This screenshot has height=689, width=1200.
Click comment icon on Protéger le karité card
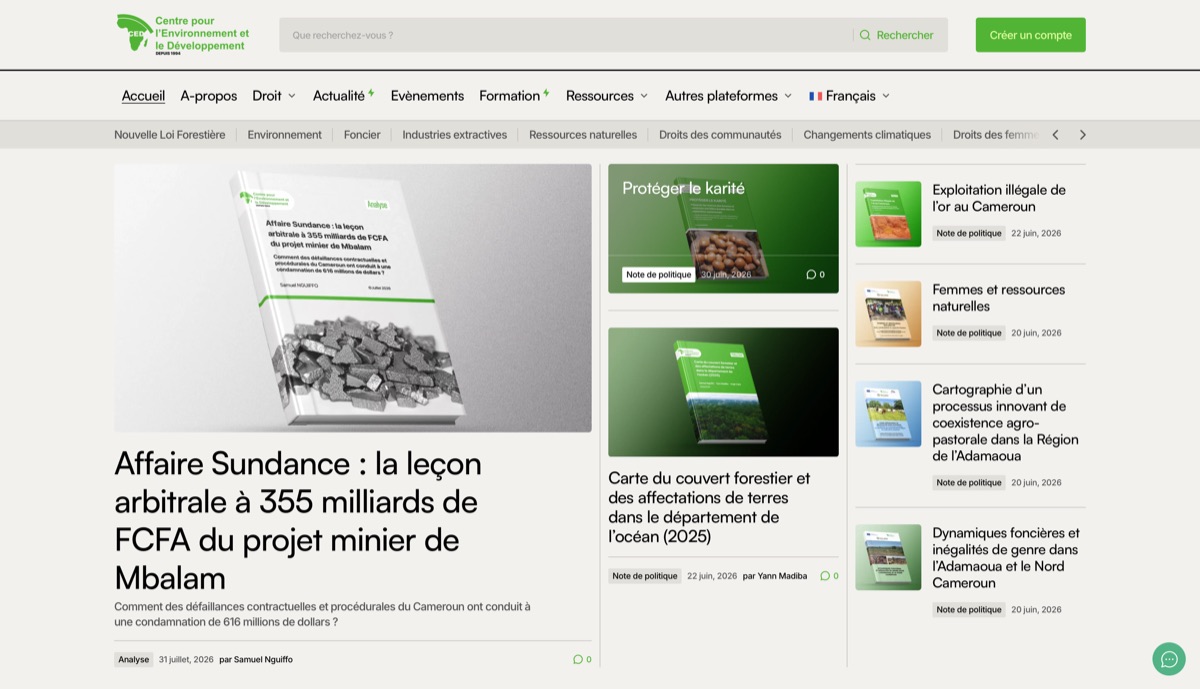tap(811, 274)
